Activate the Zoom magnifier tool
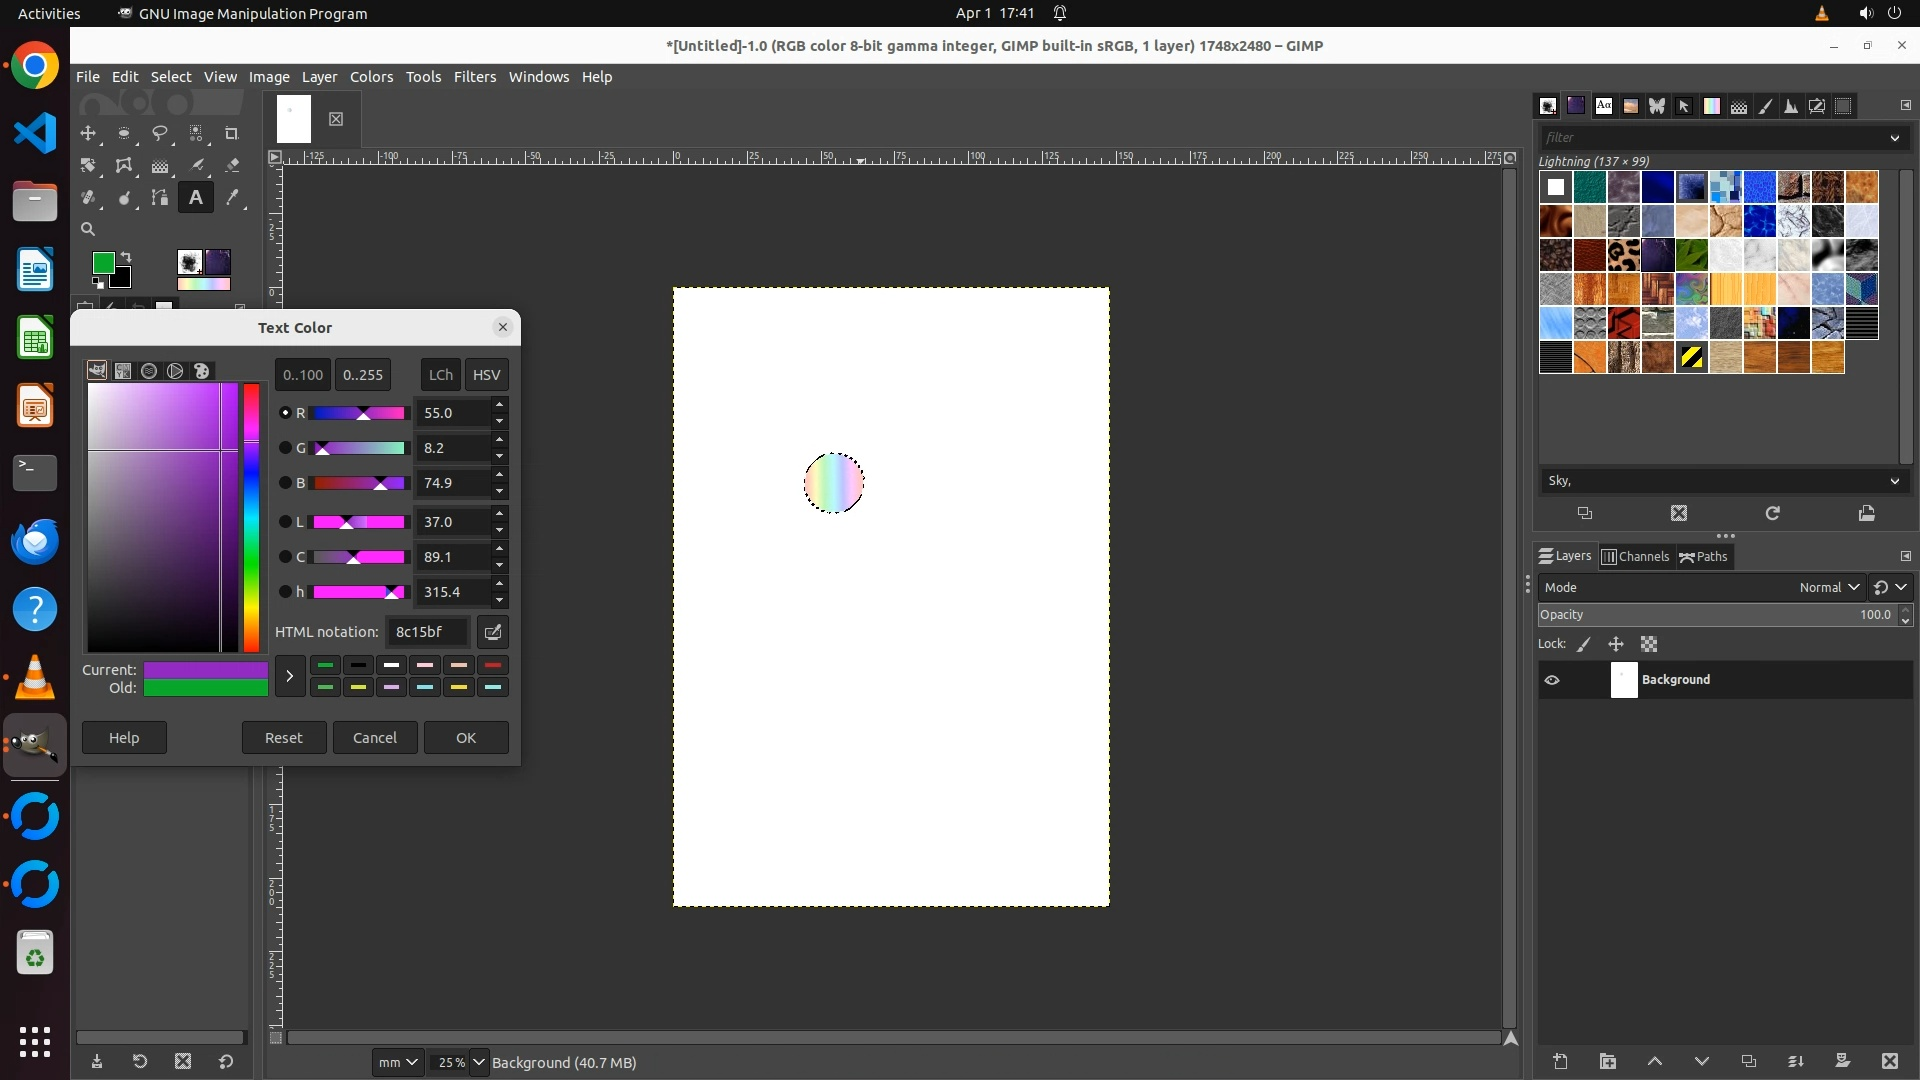The image size is (1920, 1080). click(88, 229)
